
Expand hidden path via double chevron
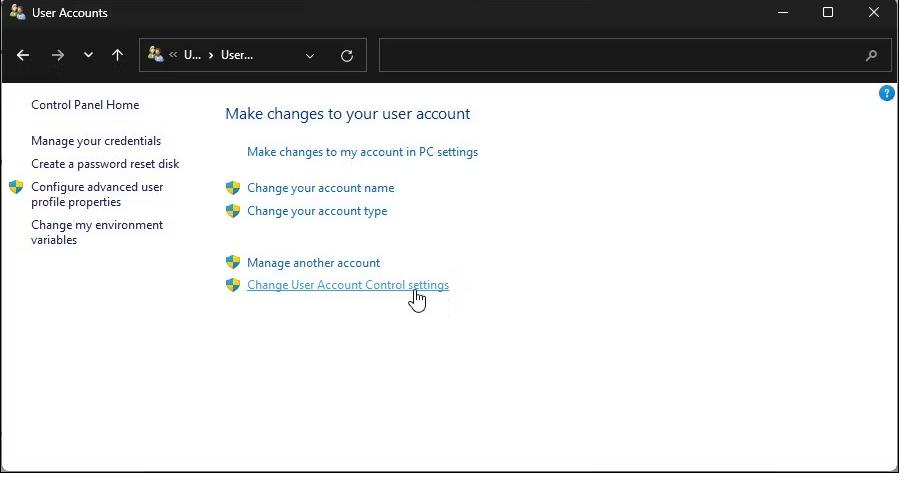point(173,56)
